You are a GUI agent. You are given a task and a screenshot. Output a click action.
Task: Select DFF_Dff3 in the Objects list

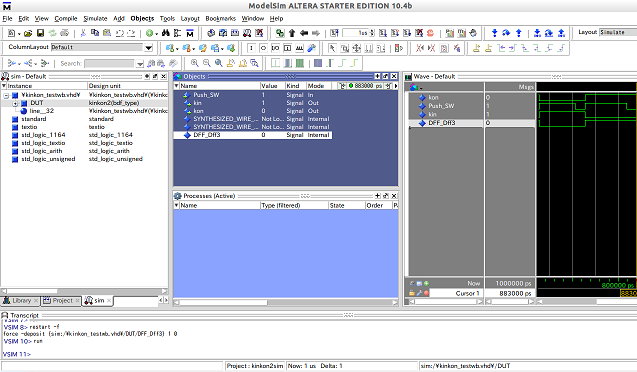click(253, 135)
